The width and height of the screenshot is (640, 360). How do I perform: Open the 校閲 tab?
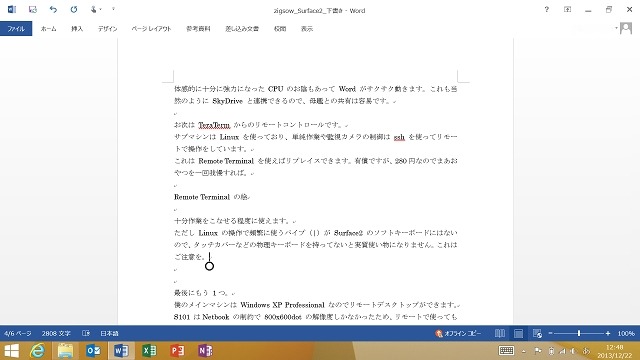(280, 29)
